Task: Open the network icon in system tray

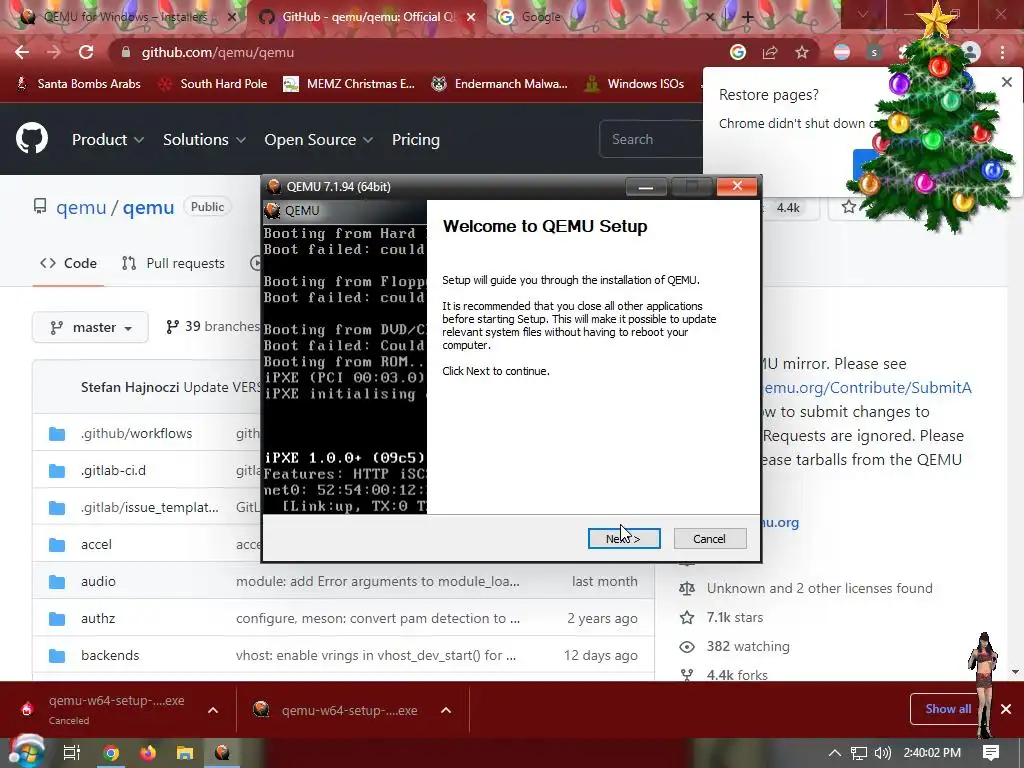Action: (859, 753)
